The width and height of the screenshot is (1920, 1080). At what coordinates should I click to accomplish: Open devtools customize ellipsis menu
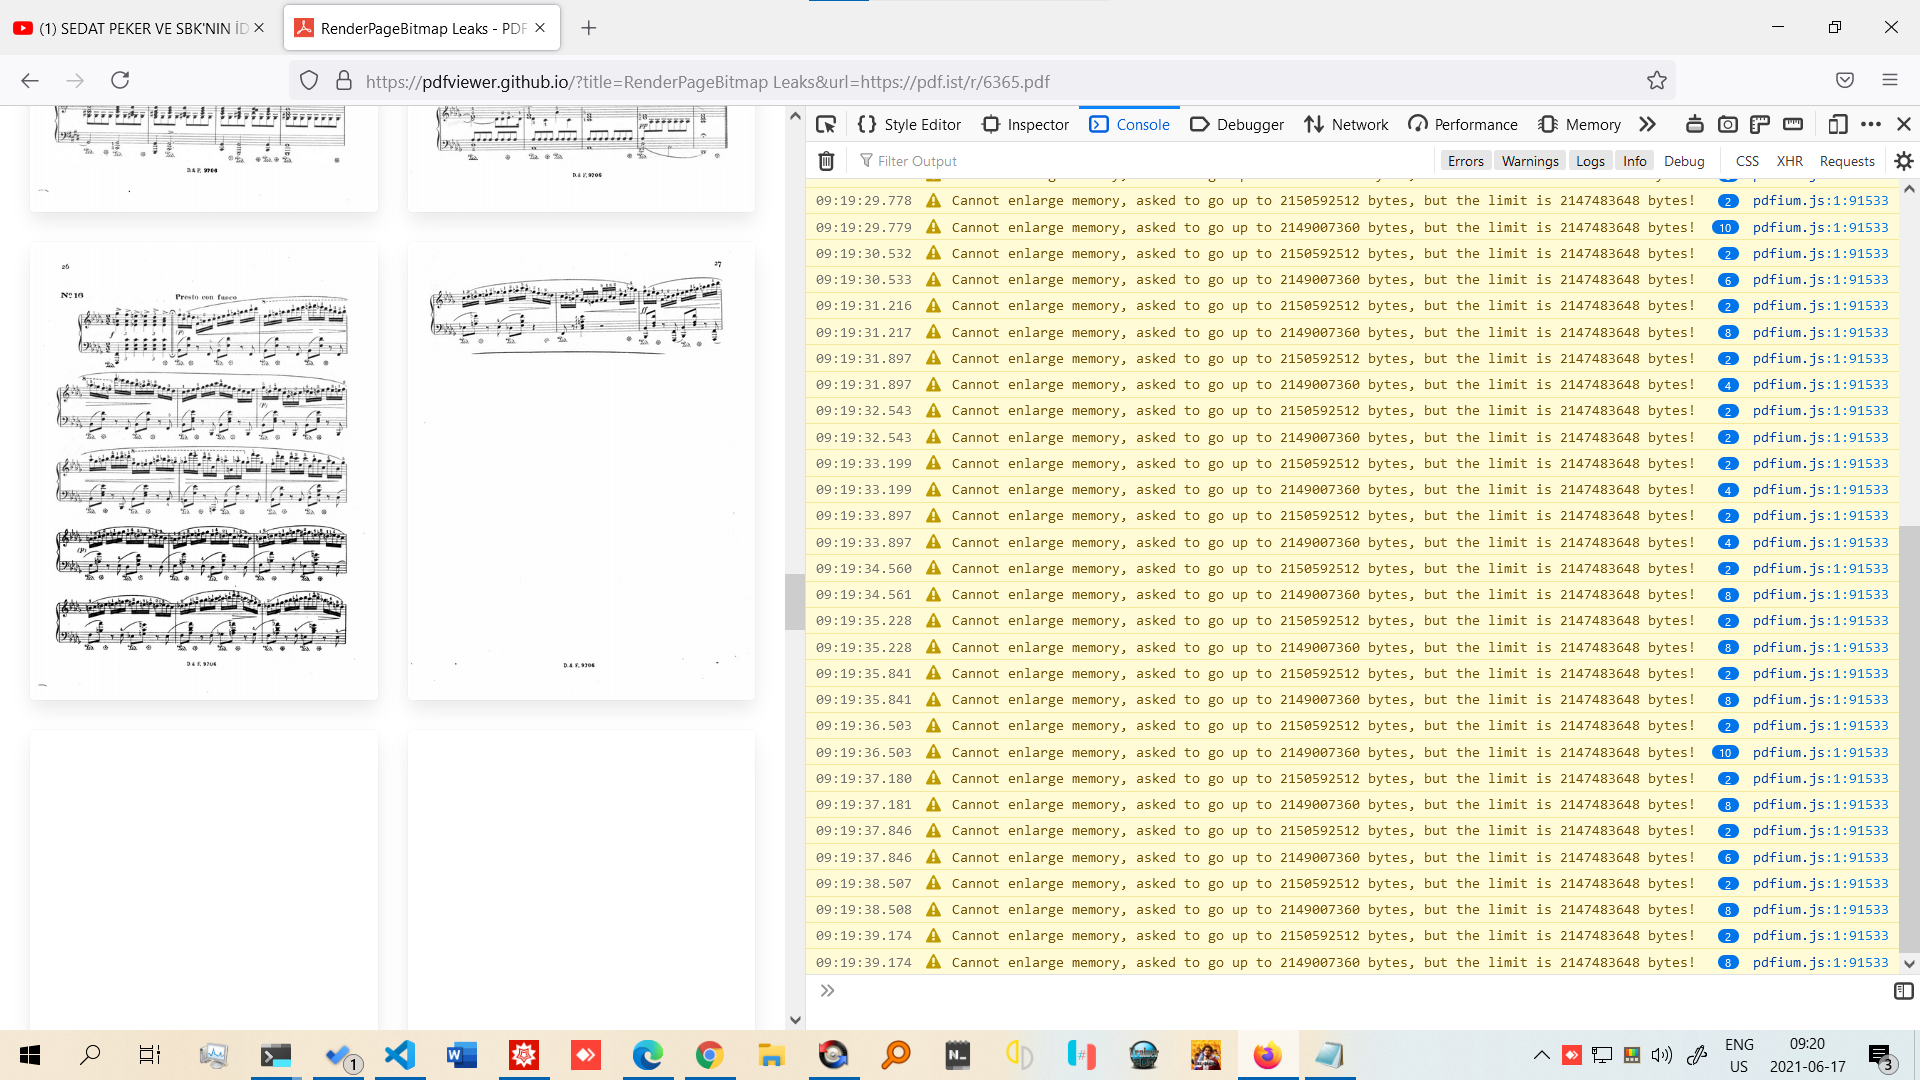point(1871,124)
